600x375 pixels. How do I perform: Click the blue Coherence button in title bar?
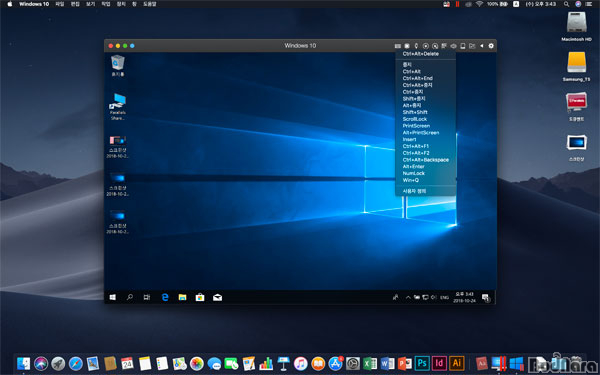point(132,46)
